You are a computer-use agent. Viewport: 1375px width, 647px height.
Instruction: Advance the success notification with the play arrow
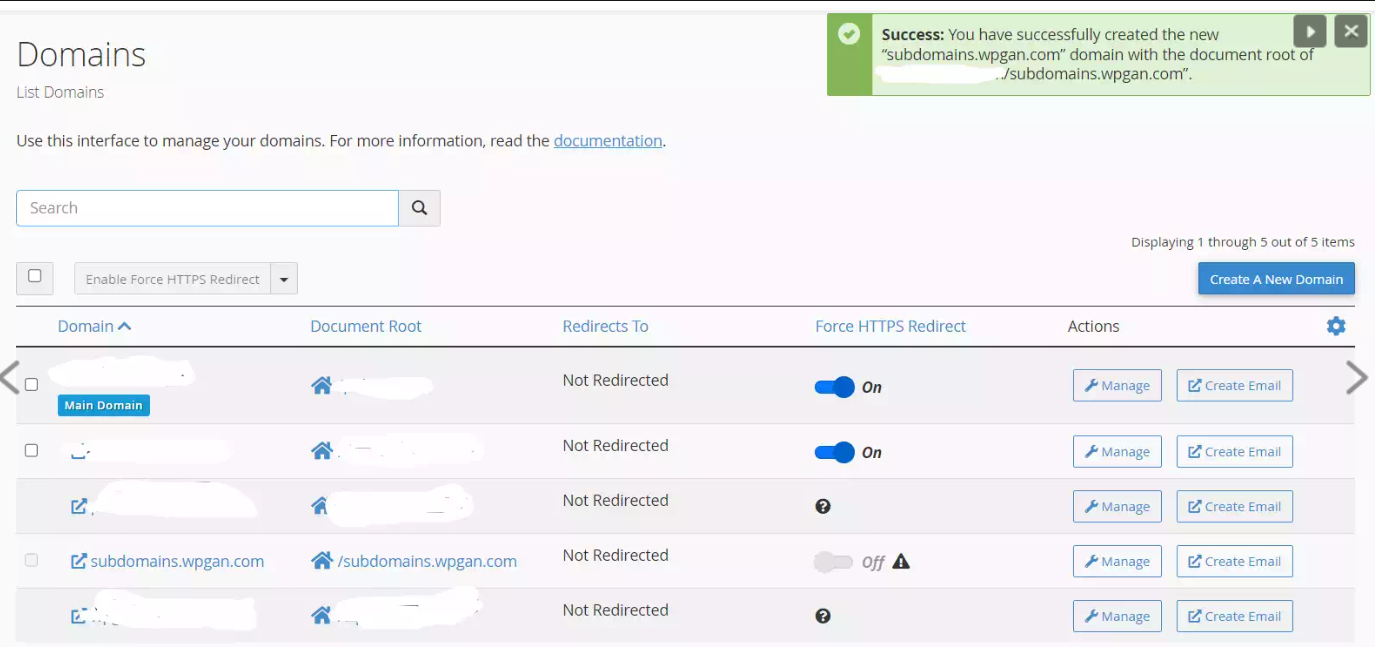1310,31
